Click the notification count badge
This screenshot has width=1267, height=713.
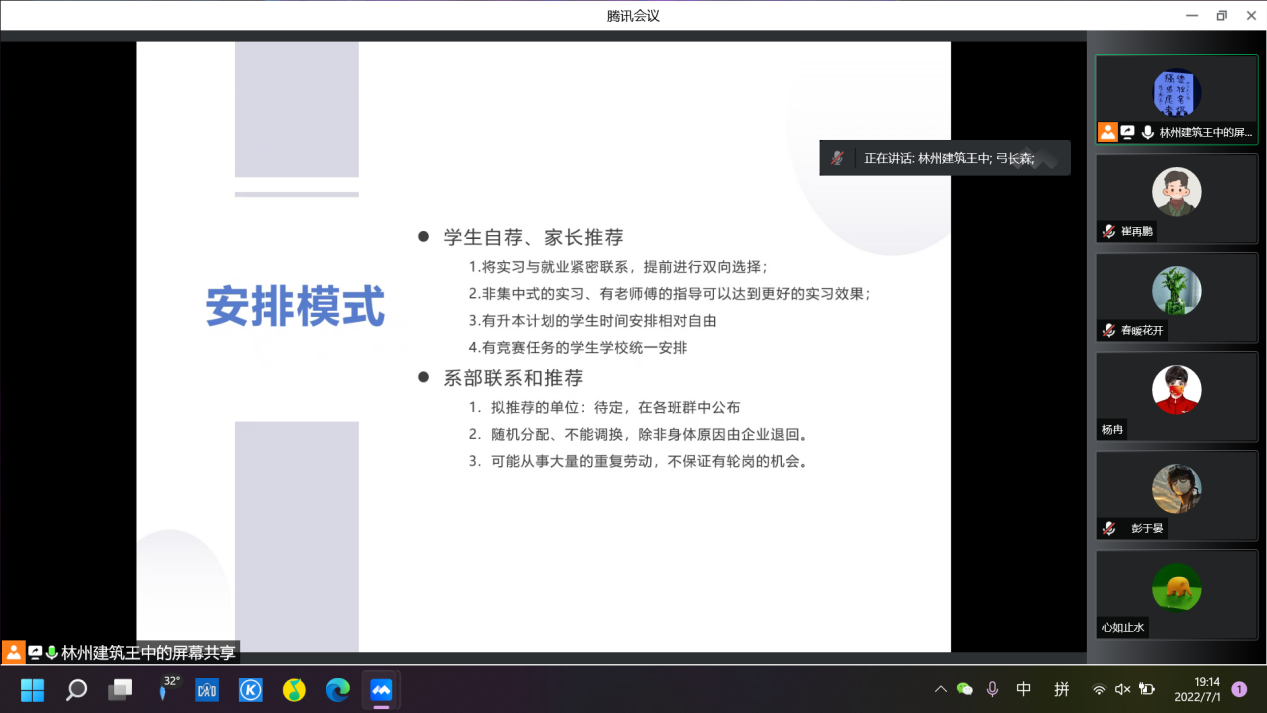pyautogui.click(x=1240, y=689)
